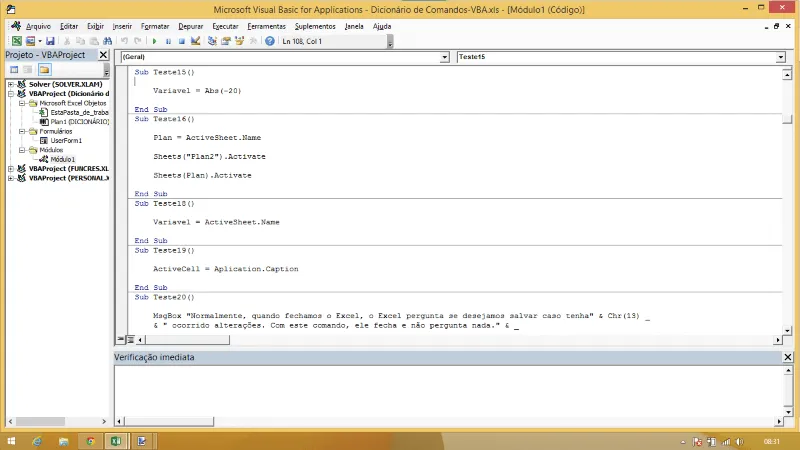Click the Undo arrow icon
This screenshot has height=450, width=800.
pos(124,41)
